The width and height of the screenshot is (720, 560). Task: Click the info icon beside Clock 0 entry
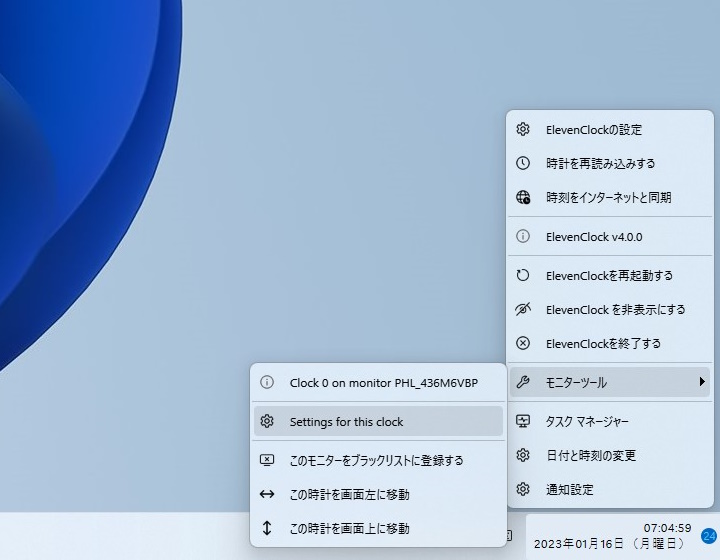tap(267, 382)
